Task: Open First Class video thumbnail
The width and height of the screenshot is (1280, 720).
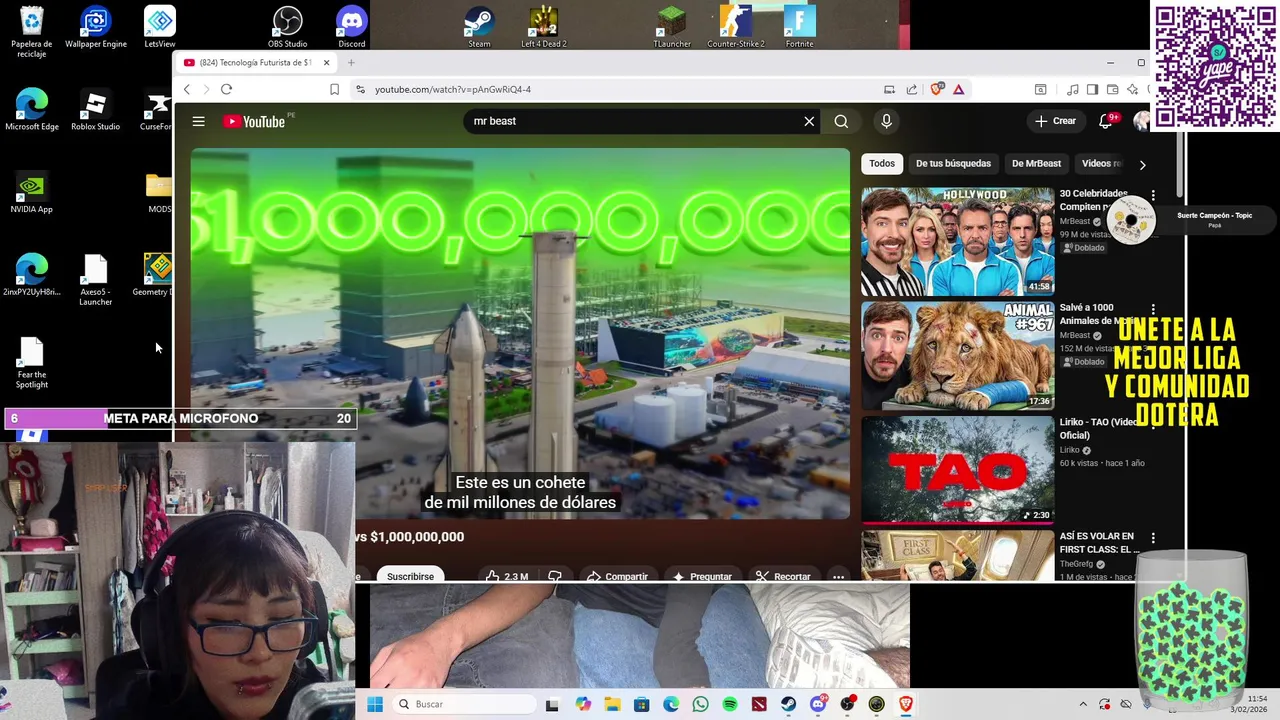Action: (958, 556)
